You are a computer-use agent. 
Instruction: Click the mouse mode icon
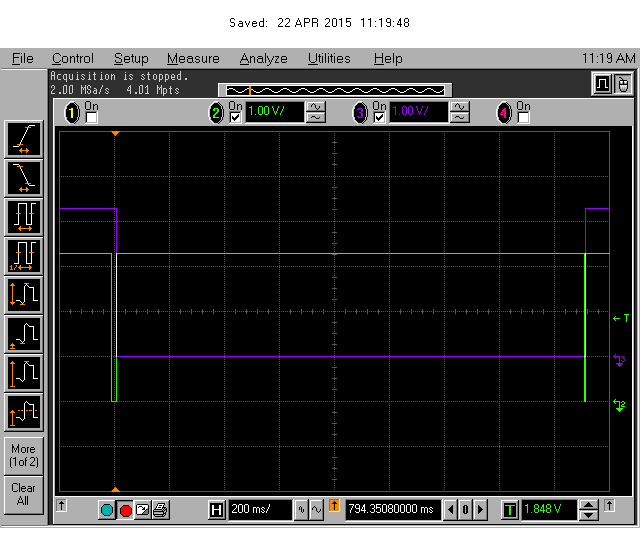[623, 84]
